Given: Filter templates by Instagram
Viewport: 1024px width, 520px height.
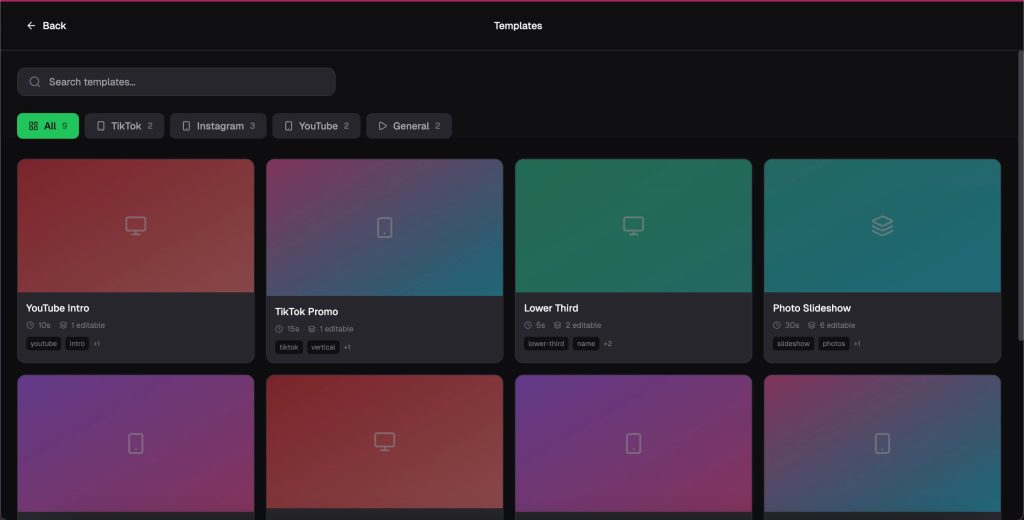Looking at the screenshot, I should (x=218, y=126).
